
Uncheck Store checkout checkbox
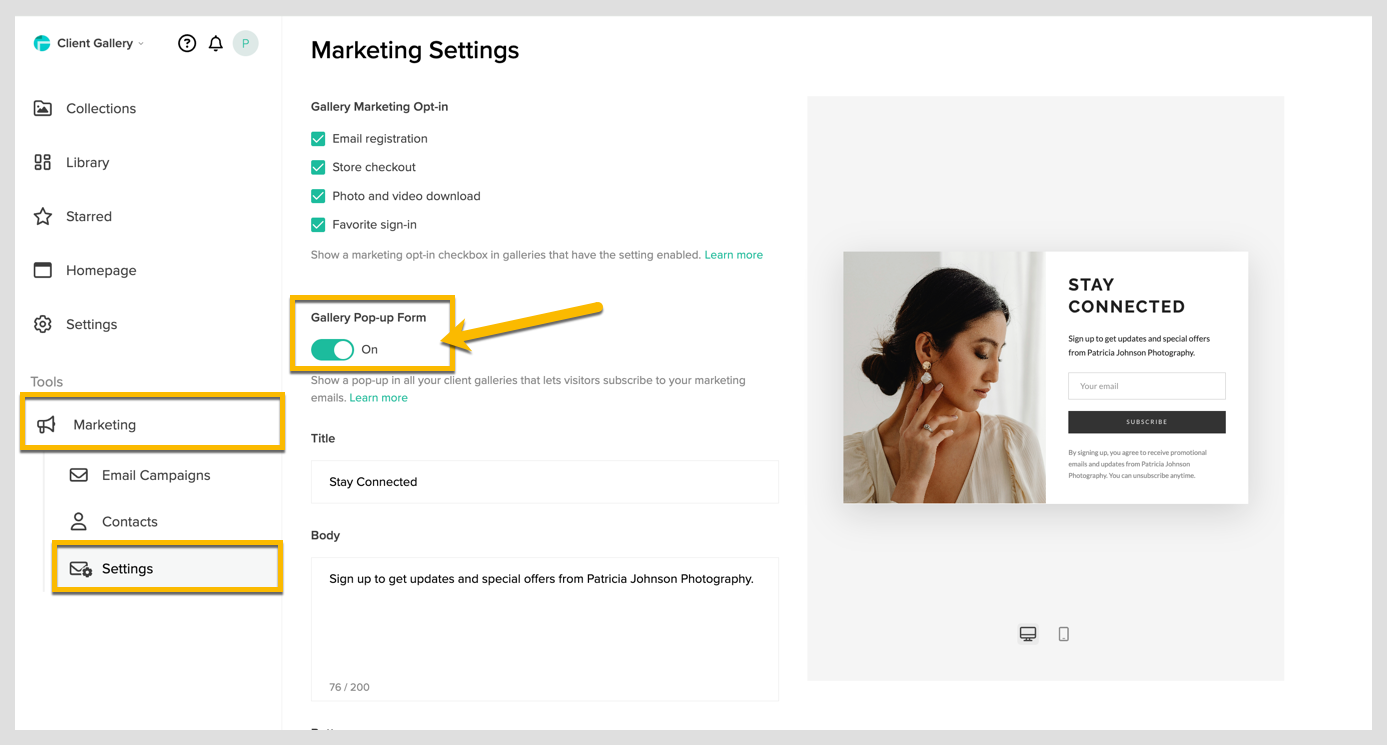coord(318,167)
